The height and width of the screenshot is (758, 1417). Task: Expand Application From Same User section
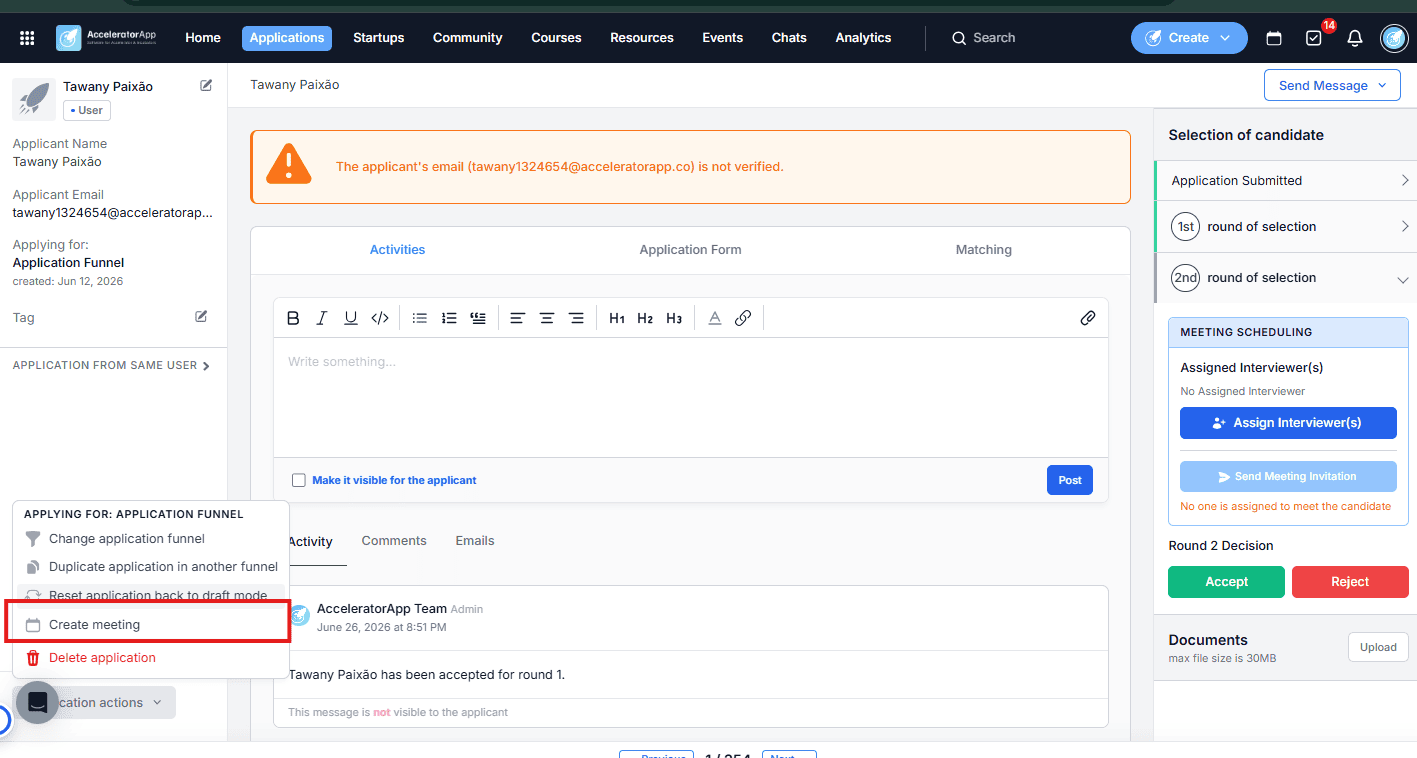point(111,366)
